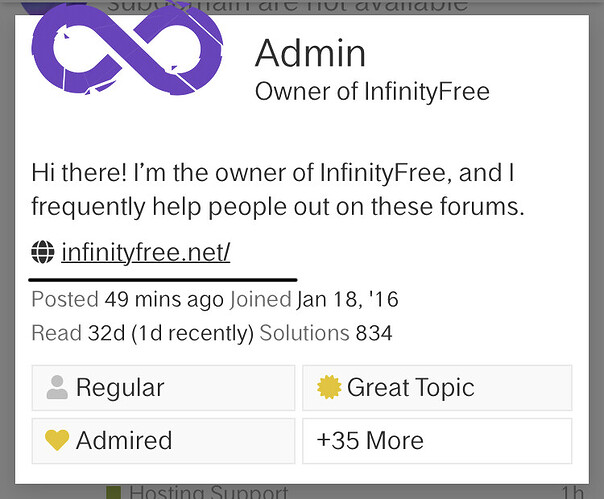Click the dimmed background topic title
Image resolution: width=604 pixels, height=499 pixels.
[x=287, y=6]
